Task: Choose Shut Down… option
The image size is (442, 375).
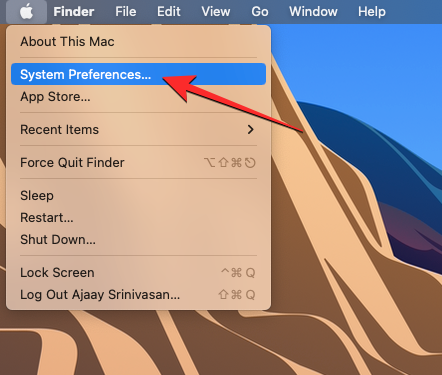Action: (138, 240)
